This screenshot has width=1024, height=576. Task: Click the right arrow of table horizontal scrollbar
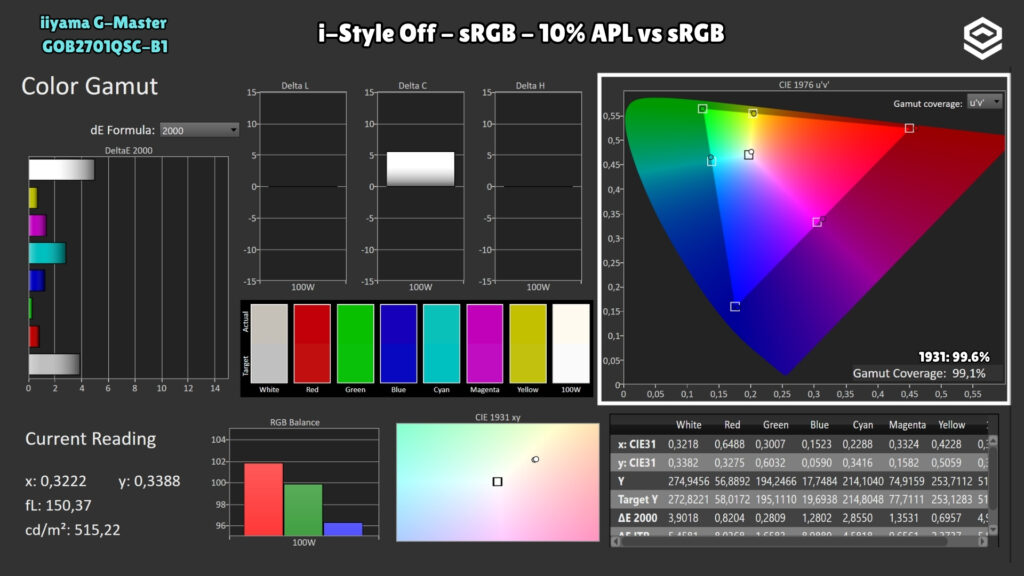(x=983, y=541)
